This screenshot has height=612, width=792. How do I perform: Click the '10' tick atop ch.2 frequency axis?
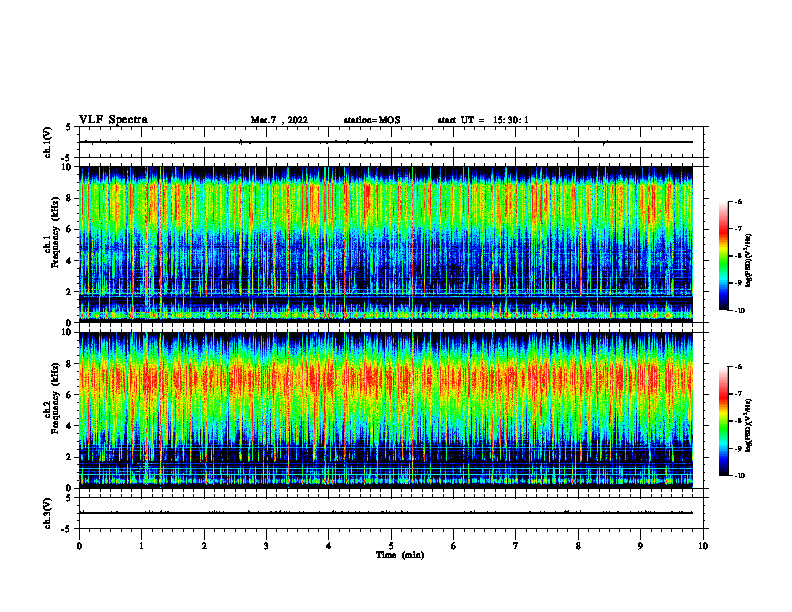[x=67, y=332]
